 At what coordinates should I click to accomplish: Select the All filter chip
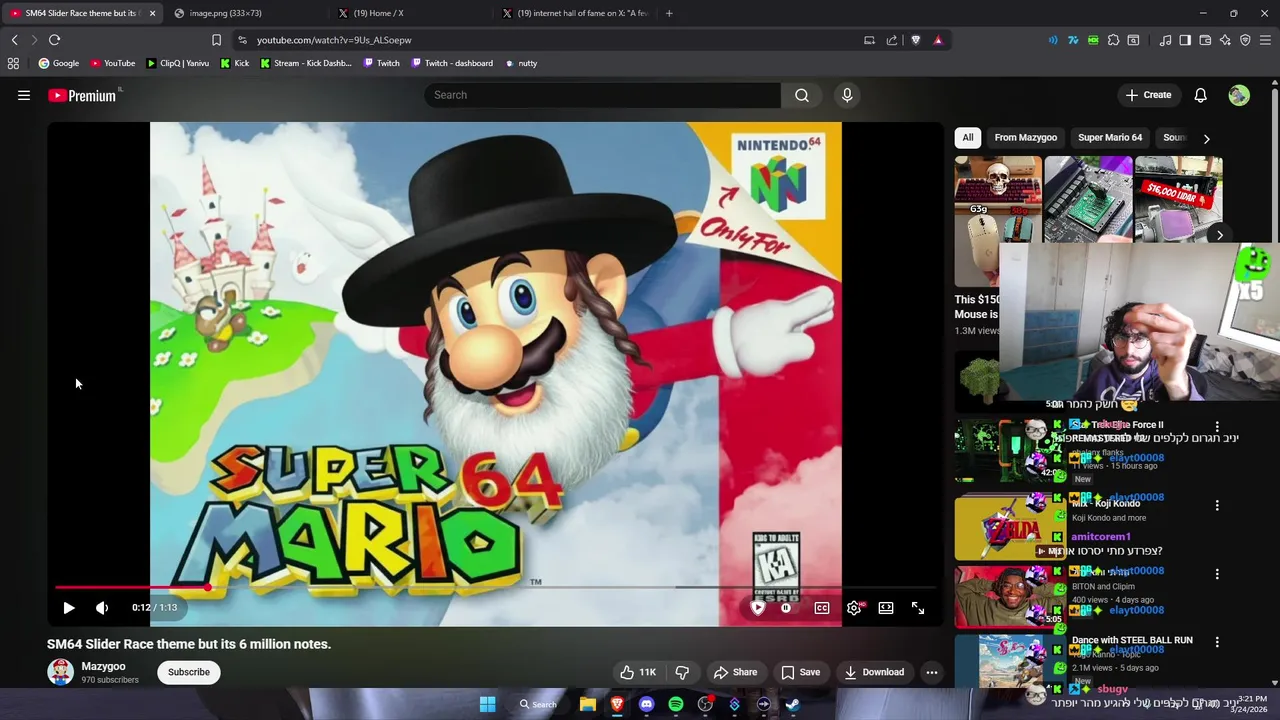pyautogui.click(x=968, y=138)
